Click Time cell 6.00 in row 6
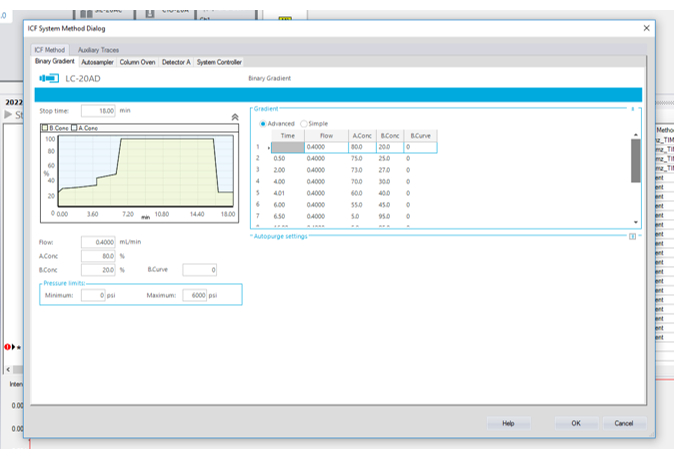The image size is (674, 459). 288,205
